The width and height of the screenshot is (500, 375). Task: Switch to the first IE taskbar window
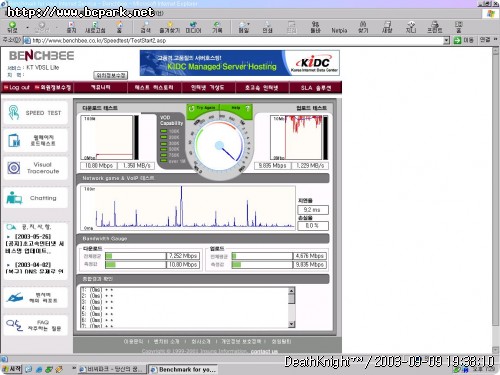coord(111,369)
